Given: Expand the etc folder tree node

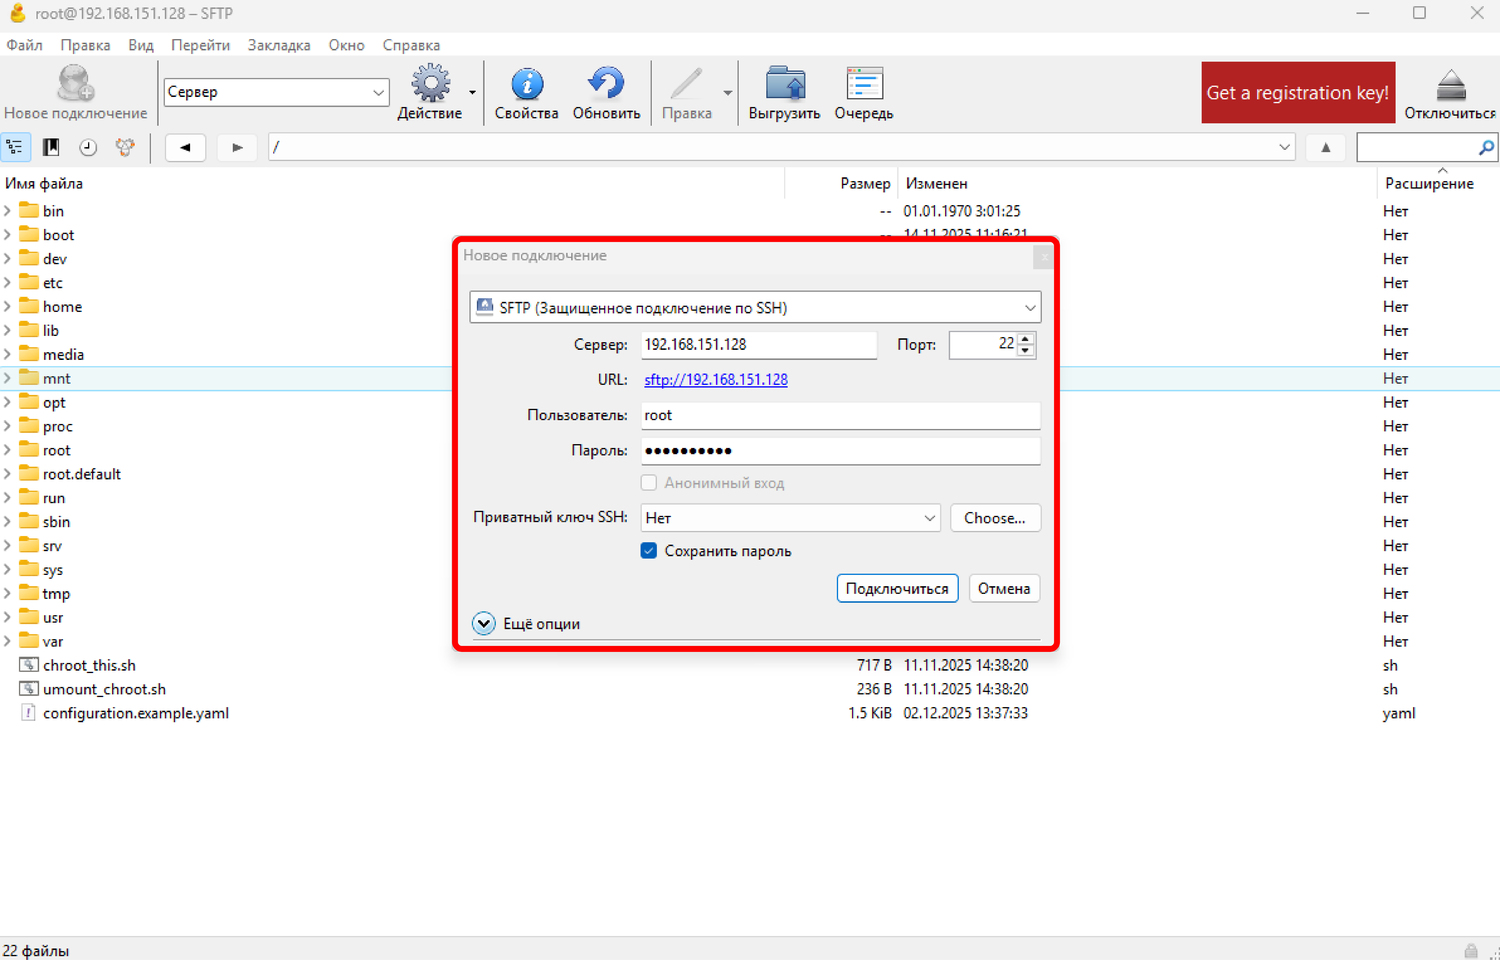Looking at the screenshot, I should click(8, 283).
